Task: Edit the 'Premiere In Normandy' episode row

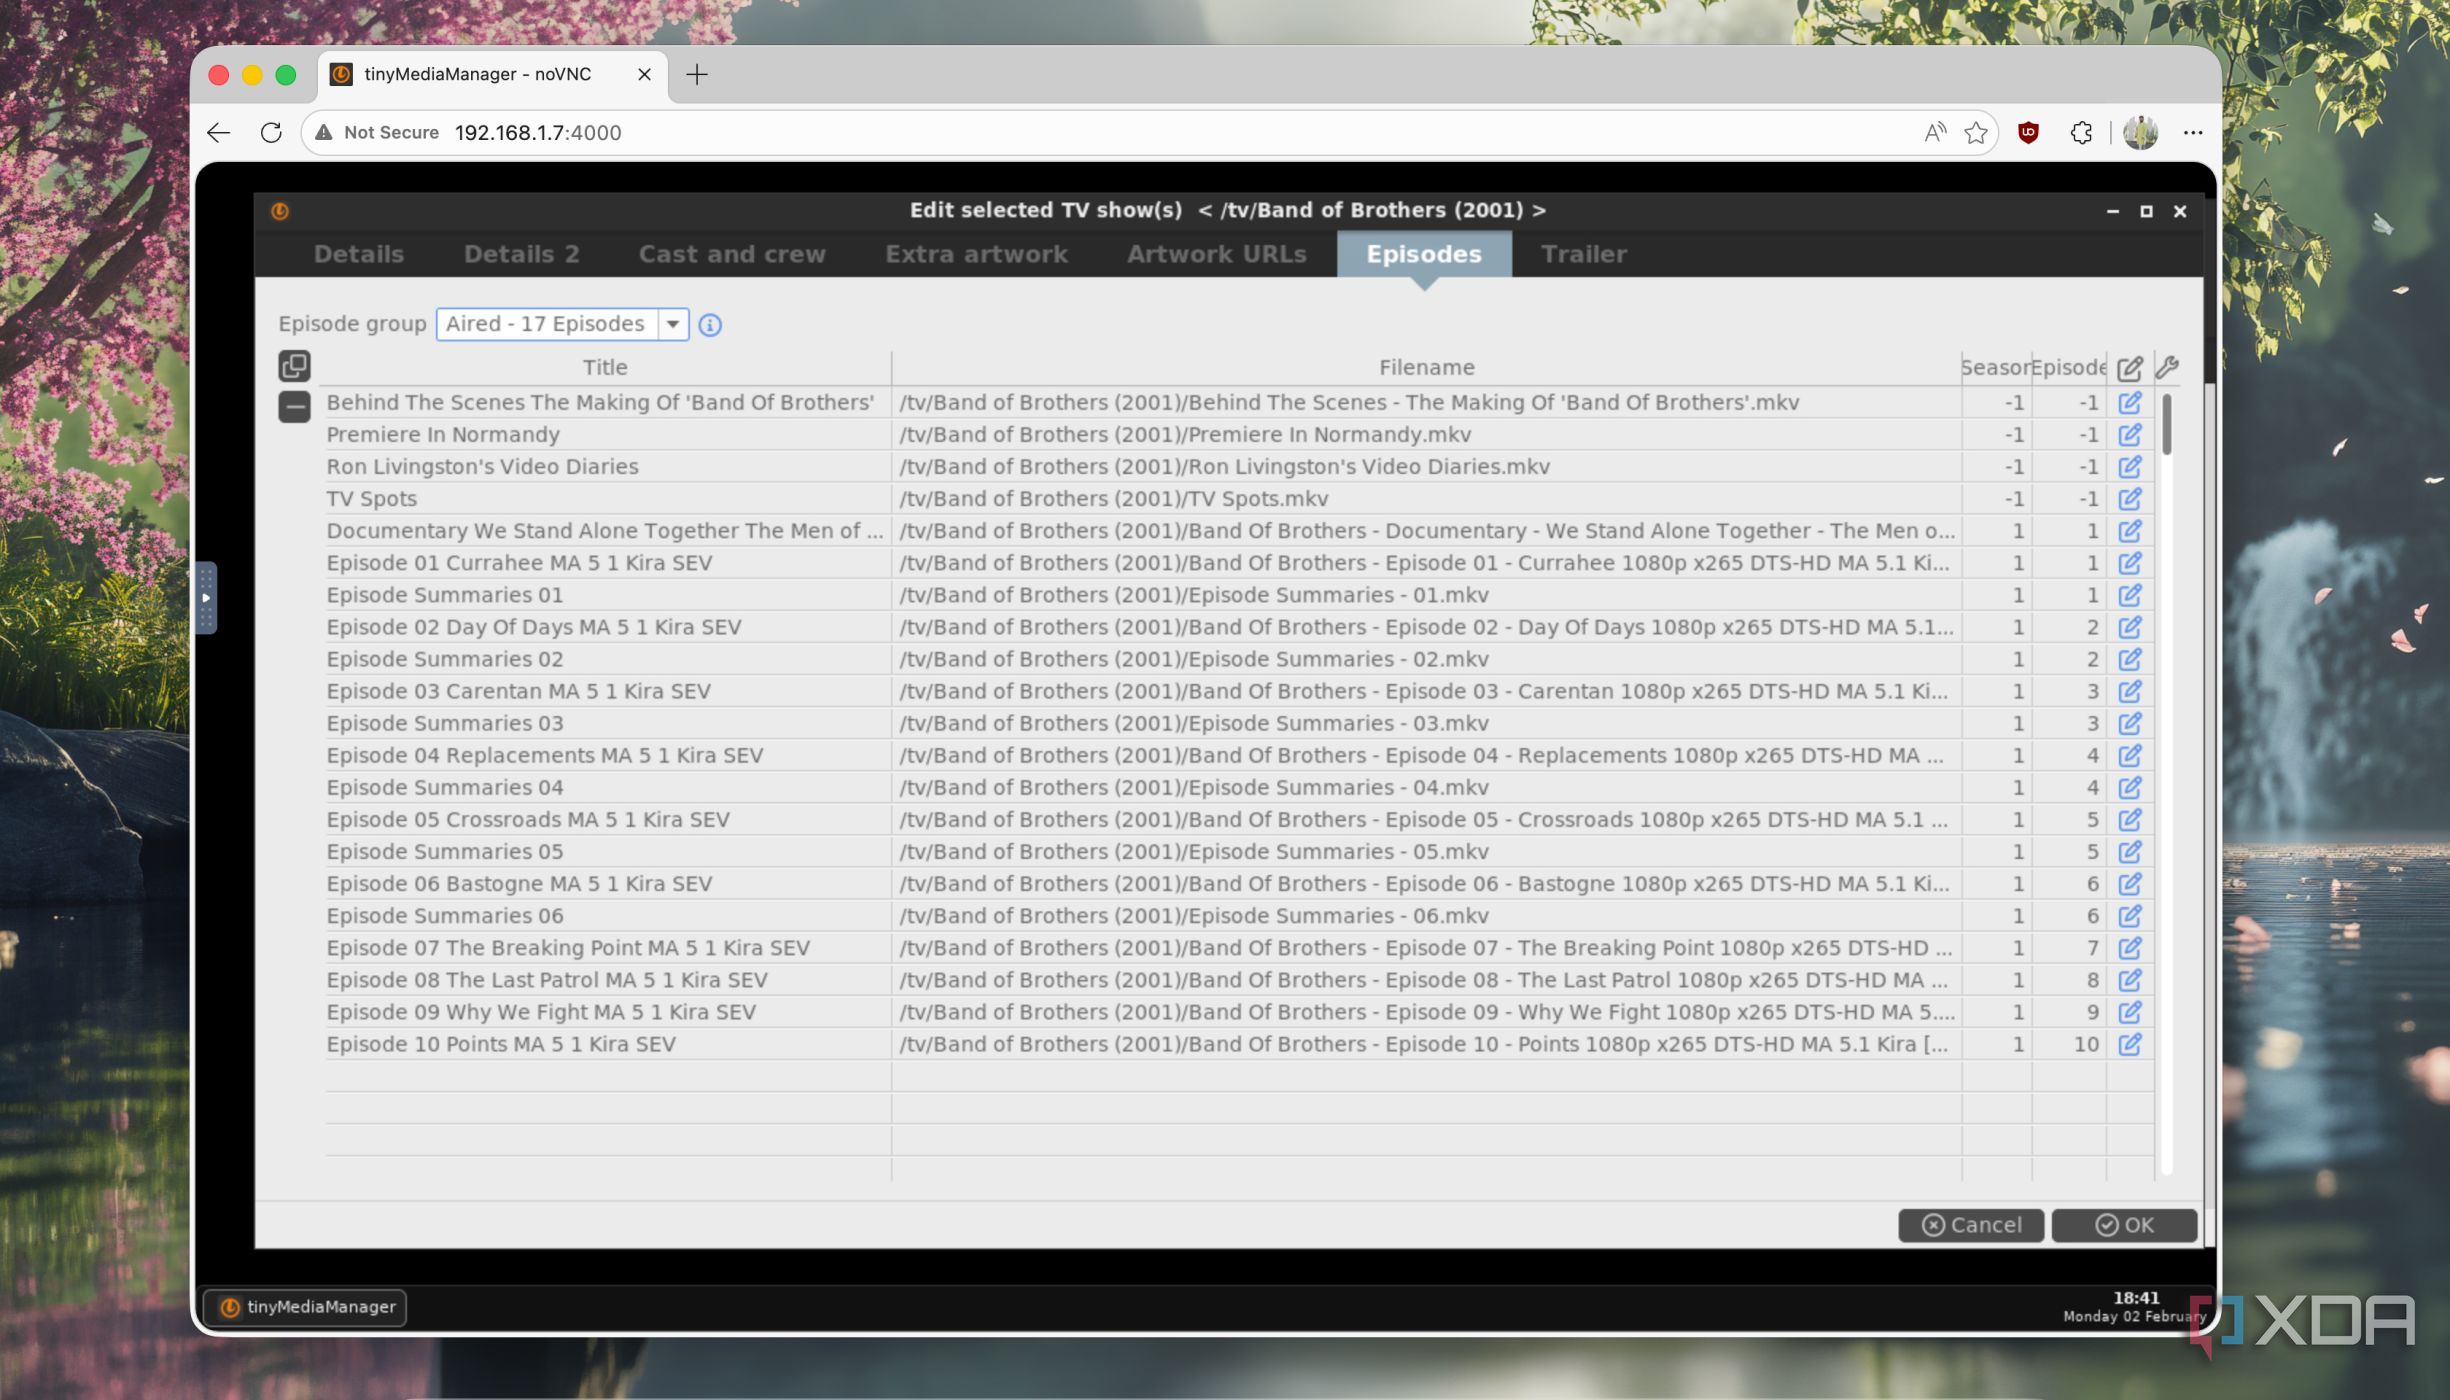Action: 2130,435
